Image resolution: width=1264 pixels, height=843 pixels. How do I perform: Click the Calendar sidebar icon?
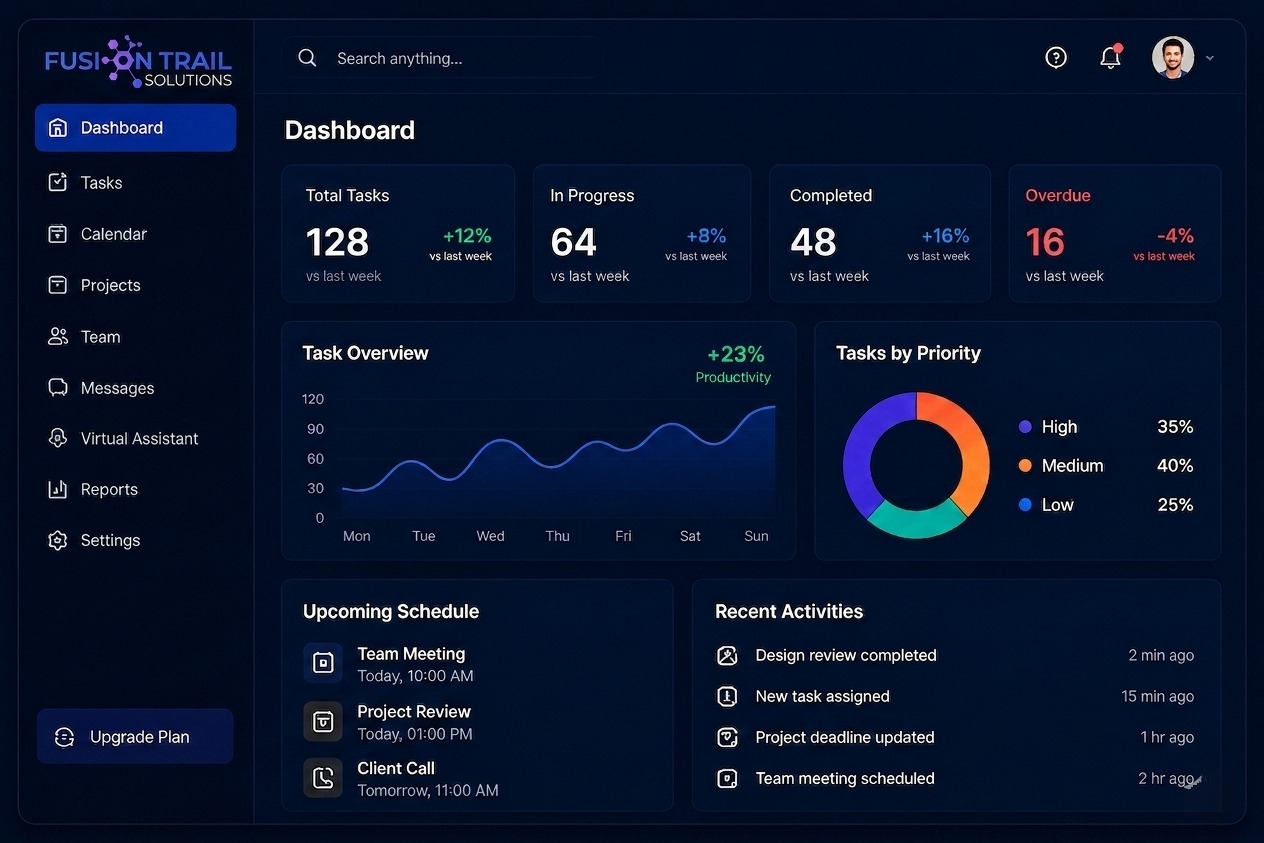click(58, 234)
